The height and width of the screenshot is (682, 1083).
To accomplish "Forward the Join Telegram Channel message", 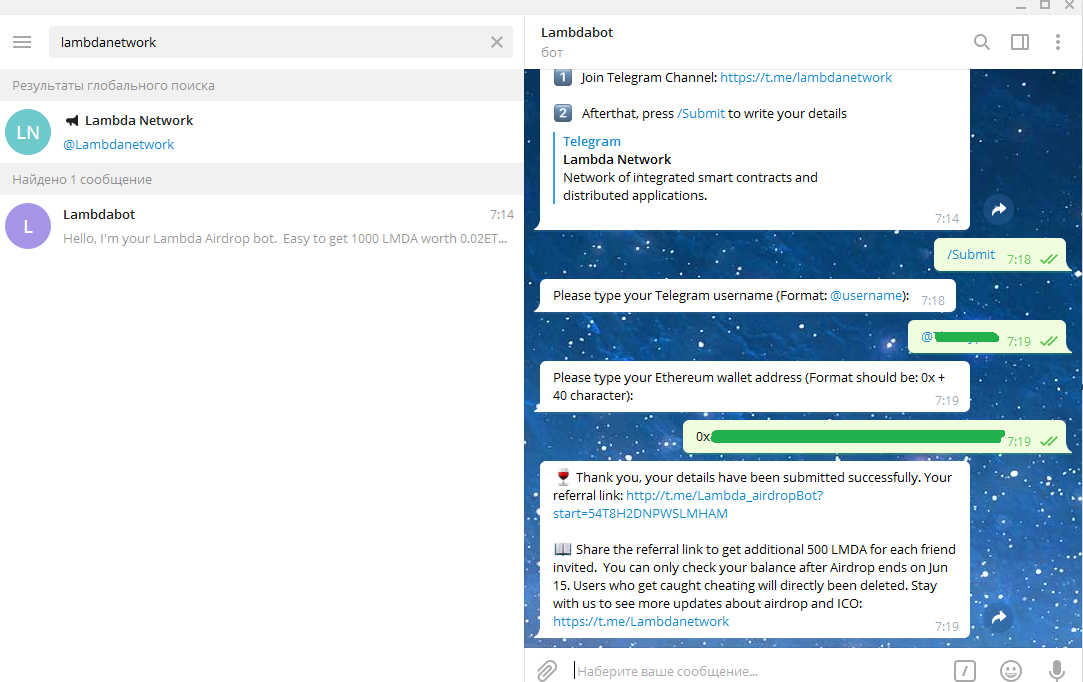I will 999,209.
